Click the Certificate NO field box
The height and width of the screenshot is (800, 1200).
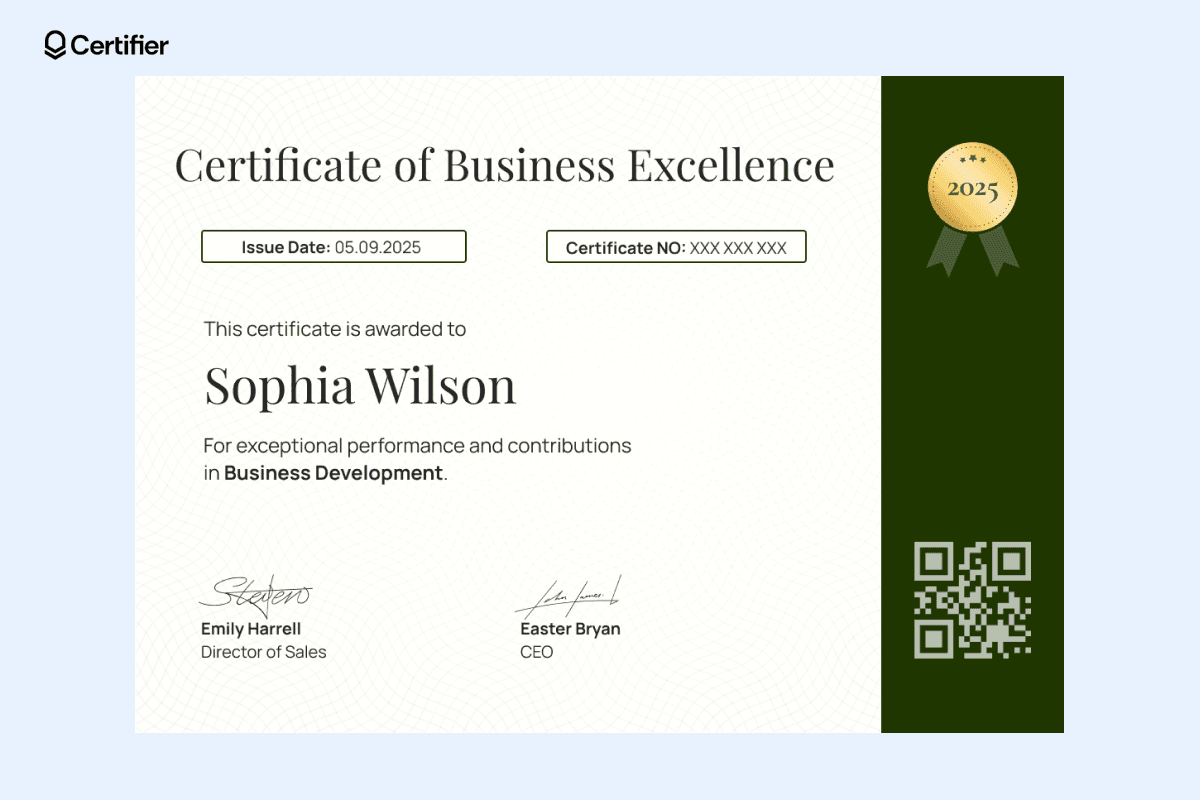(675, 246)
